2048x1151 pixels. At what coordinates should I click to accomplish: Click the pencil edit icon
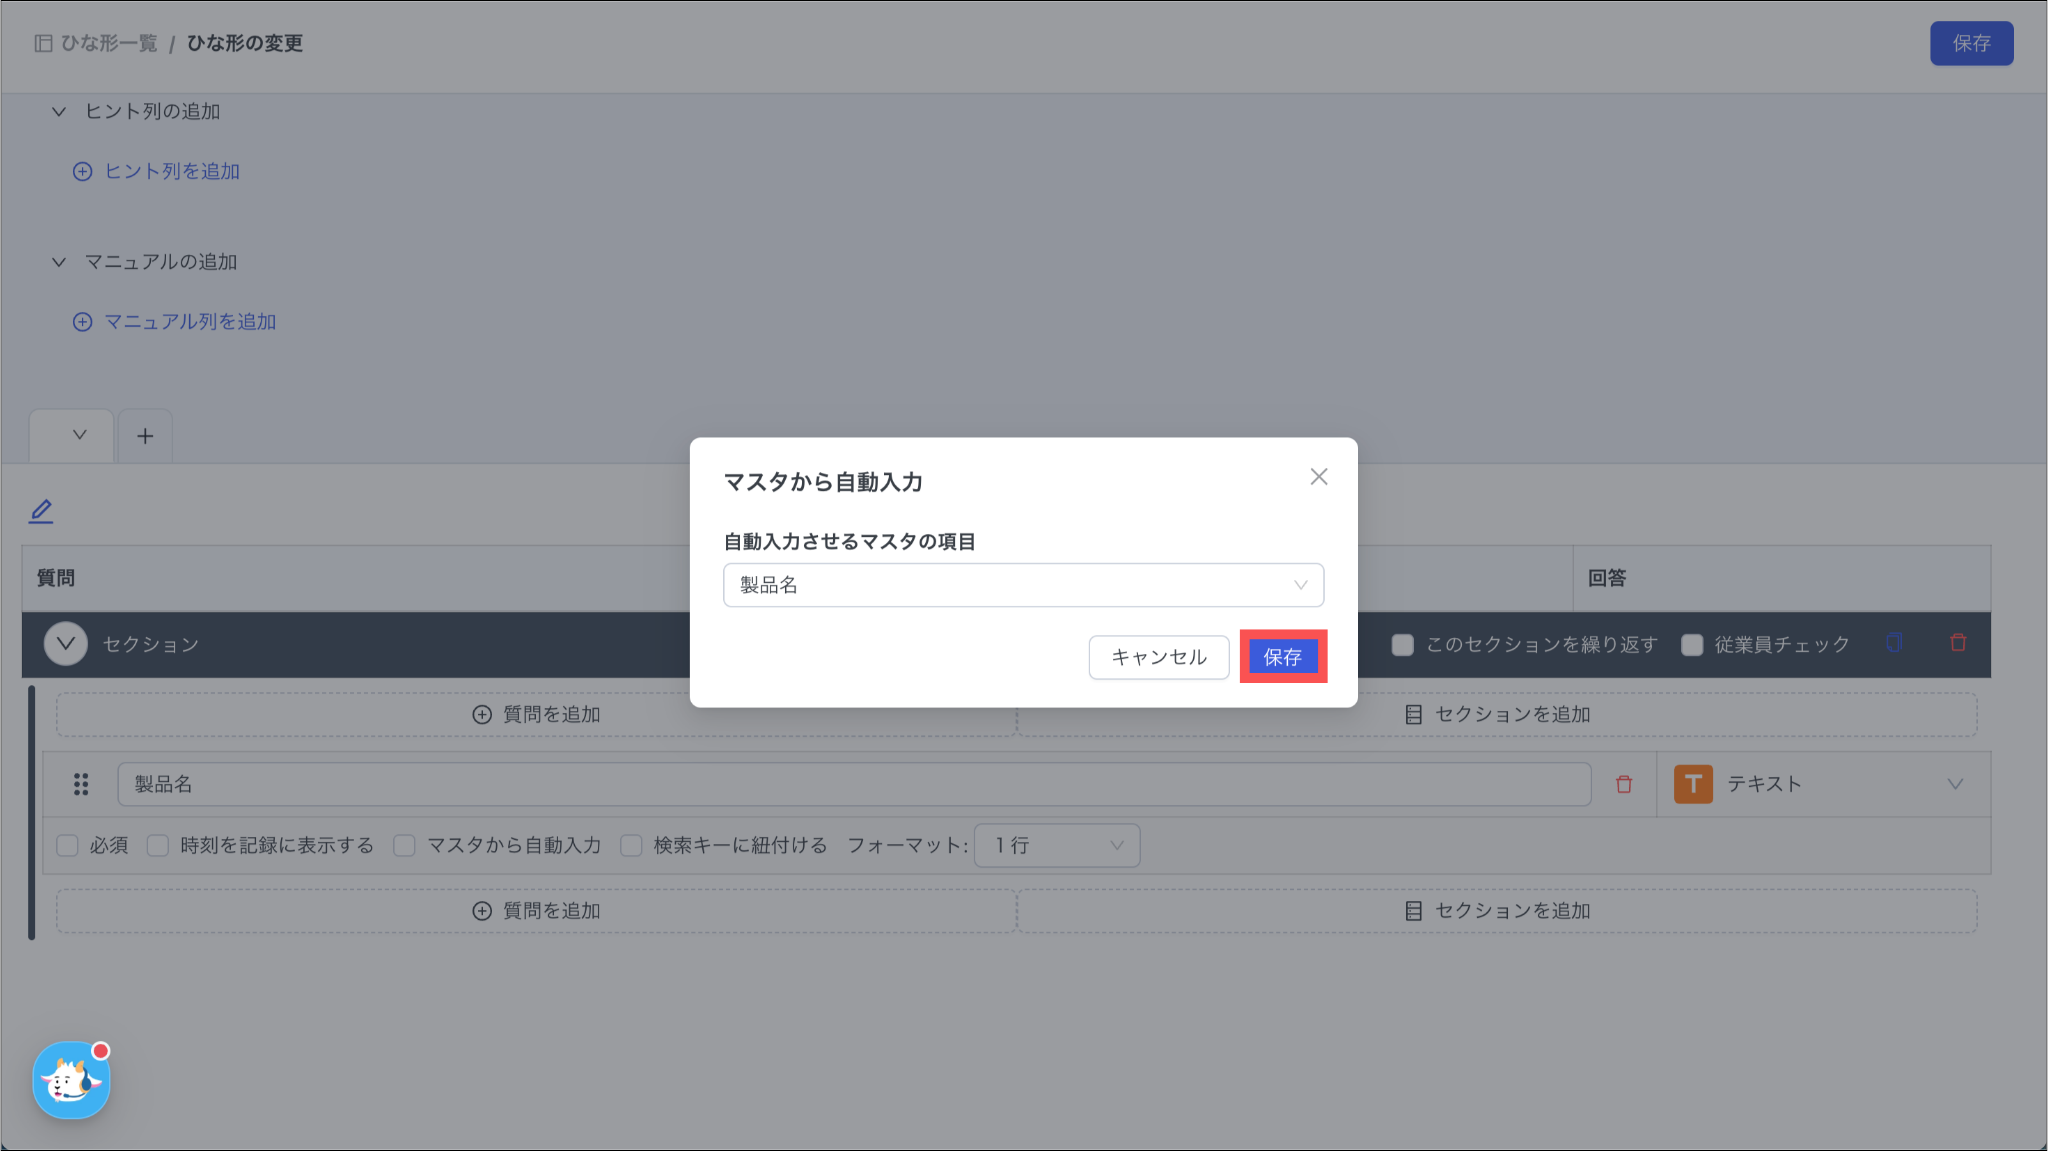(x=41, y=511)
